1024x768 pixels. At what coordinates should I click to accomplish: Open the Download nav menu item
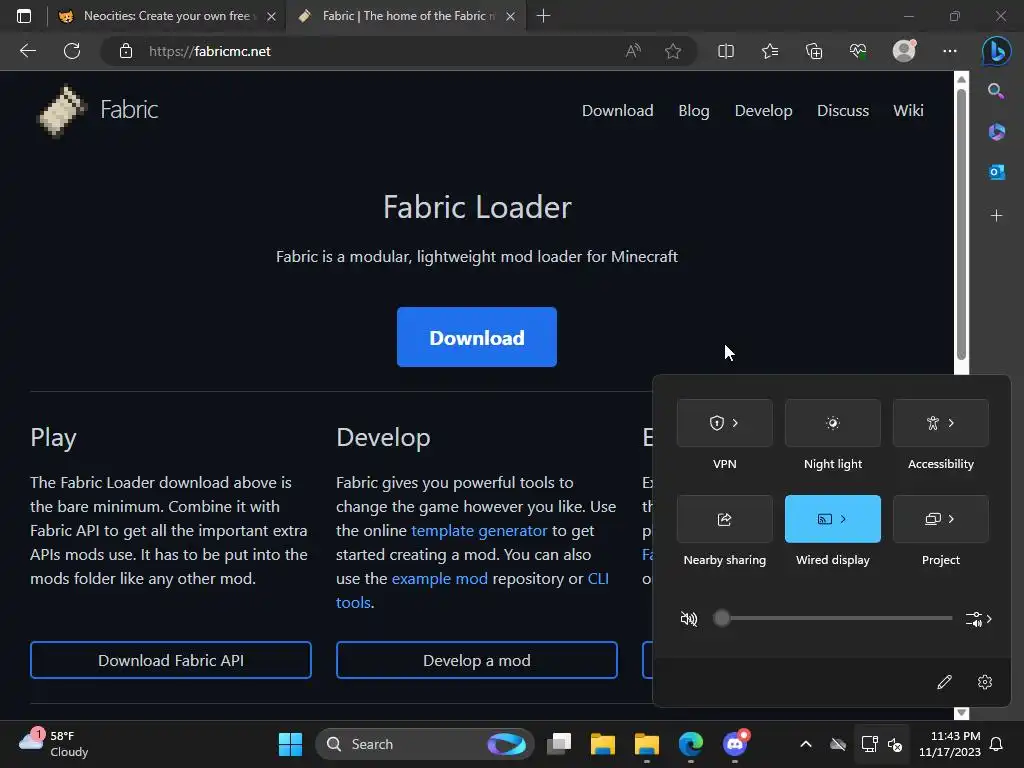tap(617, 110)
